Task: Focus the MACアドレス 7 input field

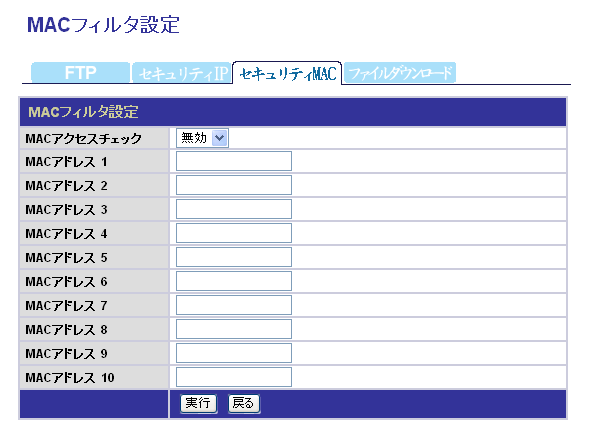Action: tap(234, 305)
